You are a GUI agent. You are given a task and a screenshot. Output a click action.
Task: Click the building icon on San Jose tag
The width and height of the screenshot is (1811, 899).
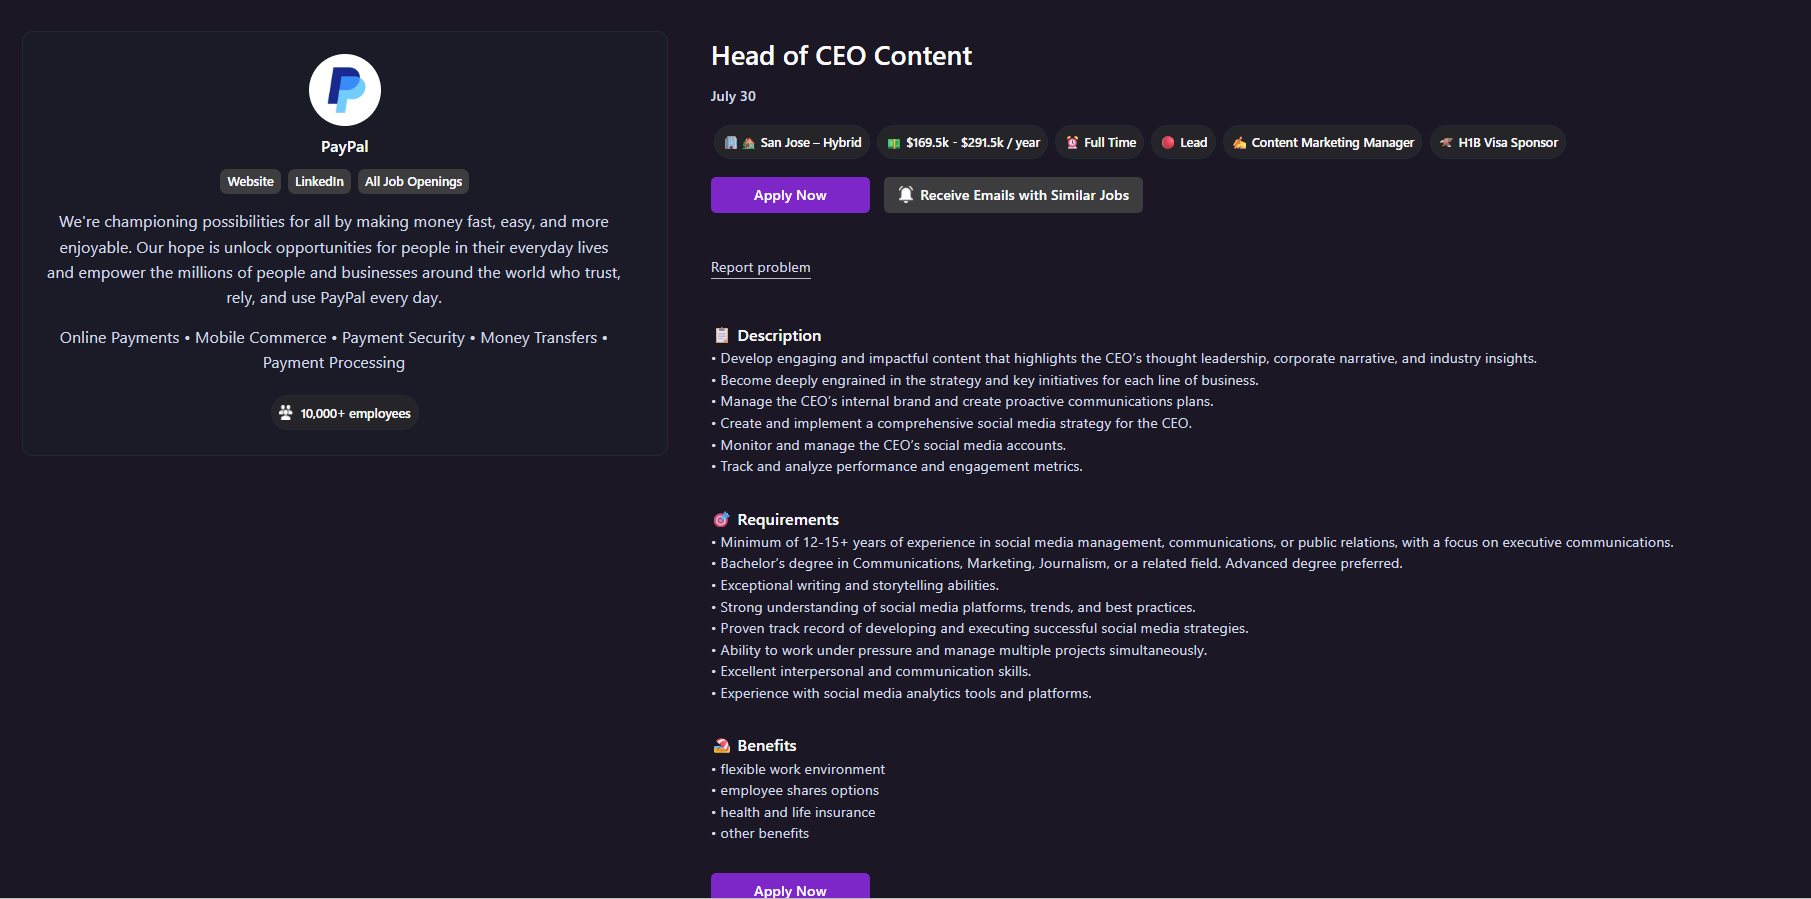click(731, 142)
